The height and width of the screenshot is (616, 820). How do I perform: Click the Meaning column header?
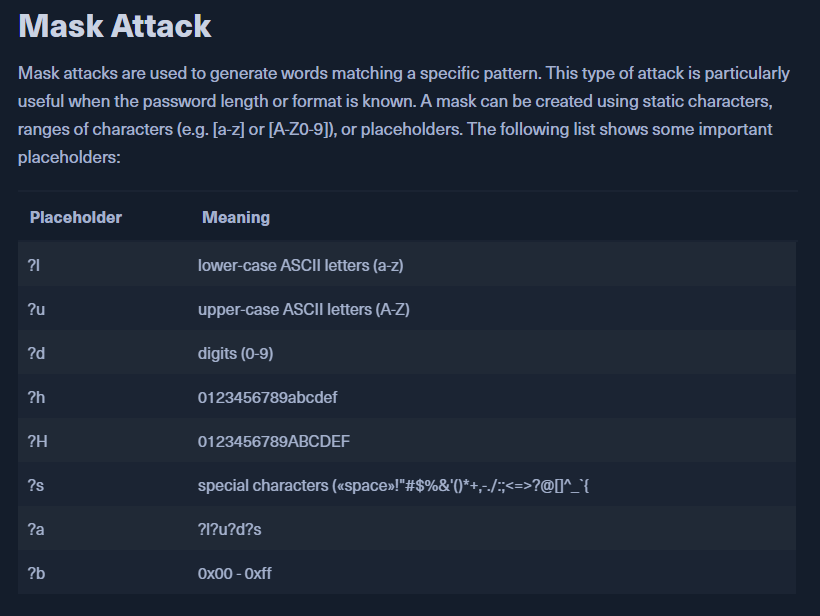pos(236,217)
